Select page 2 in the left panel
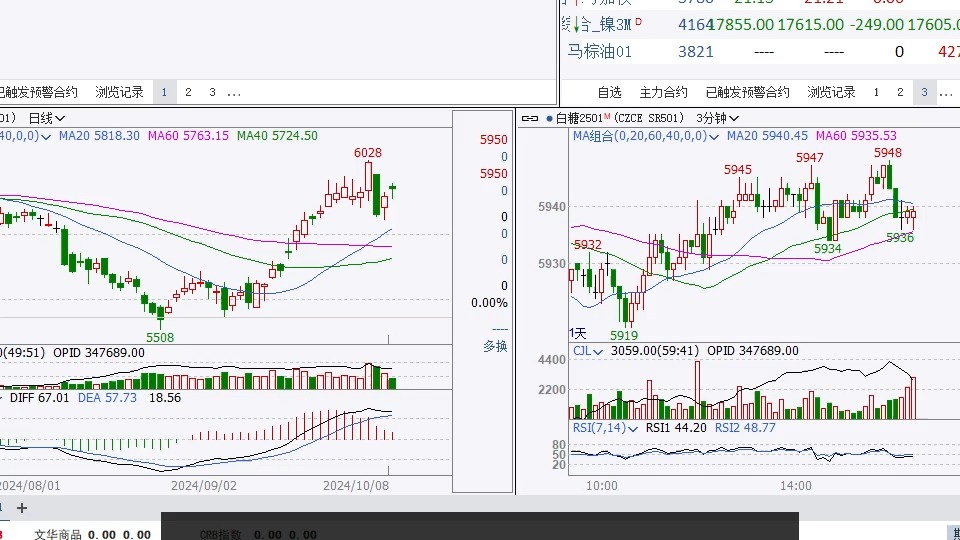 point(188,92)
